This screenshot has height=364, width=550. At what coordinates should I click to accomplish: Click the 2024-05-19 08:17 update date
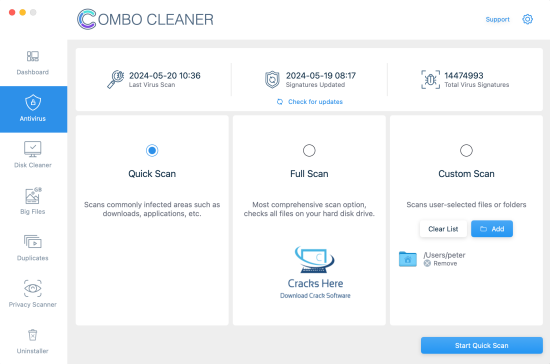click(321, 75)
